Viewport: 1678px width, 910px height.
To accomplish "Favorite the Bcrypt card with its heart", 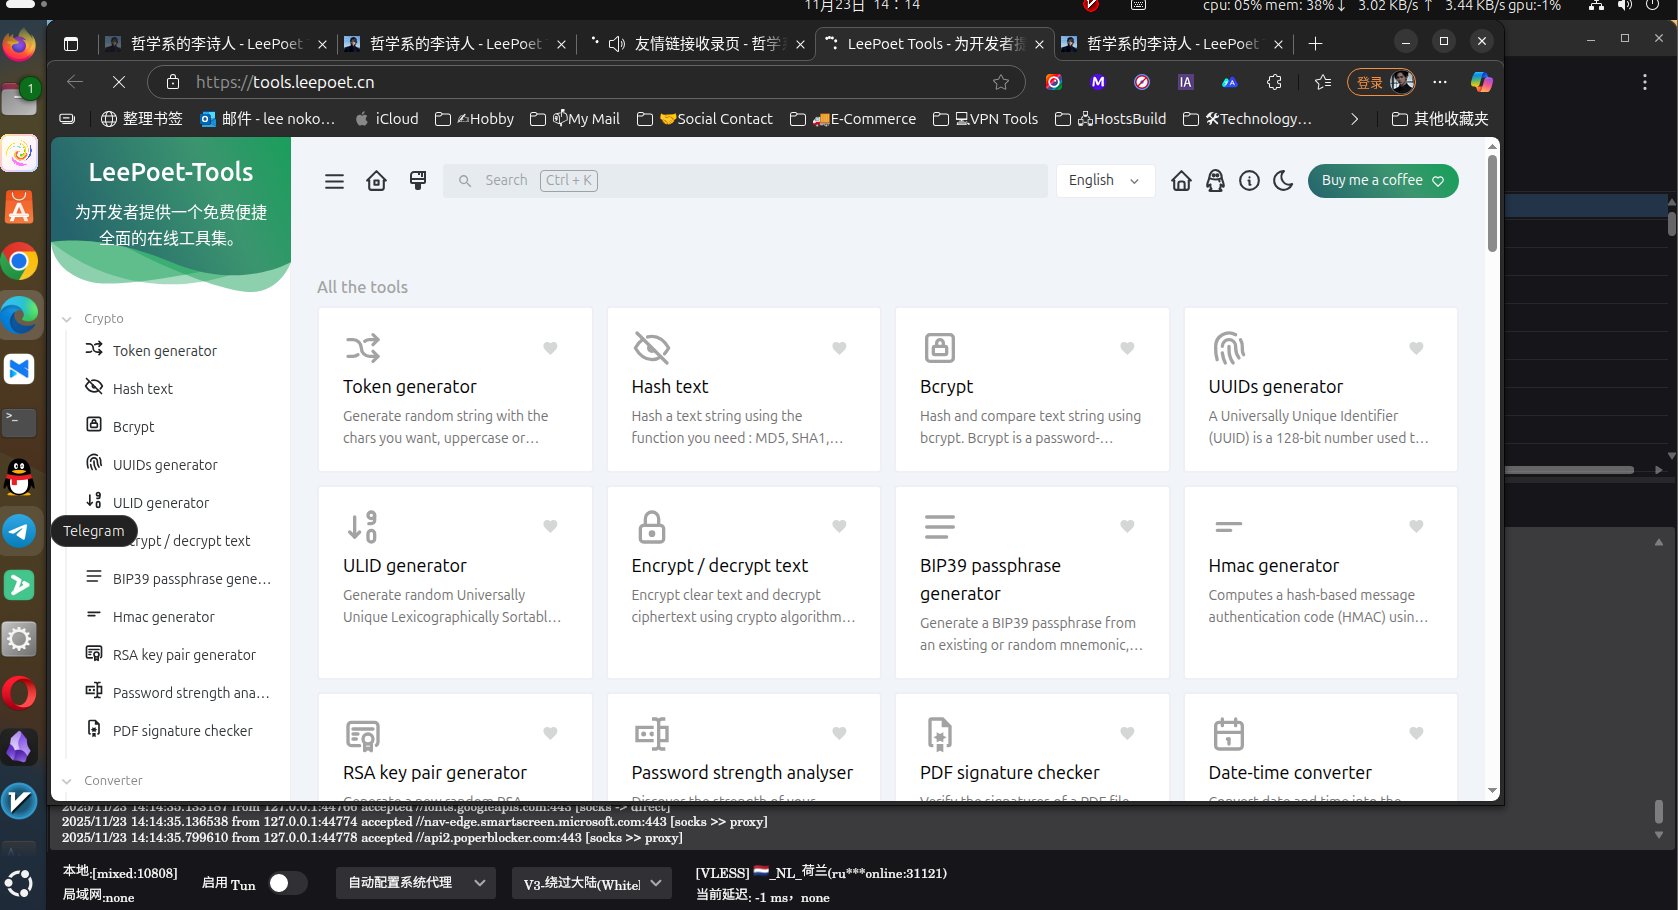I will 1127,348.
